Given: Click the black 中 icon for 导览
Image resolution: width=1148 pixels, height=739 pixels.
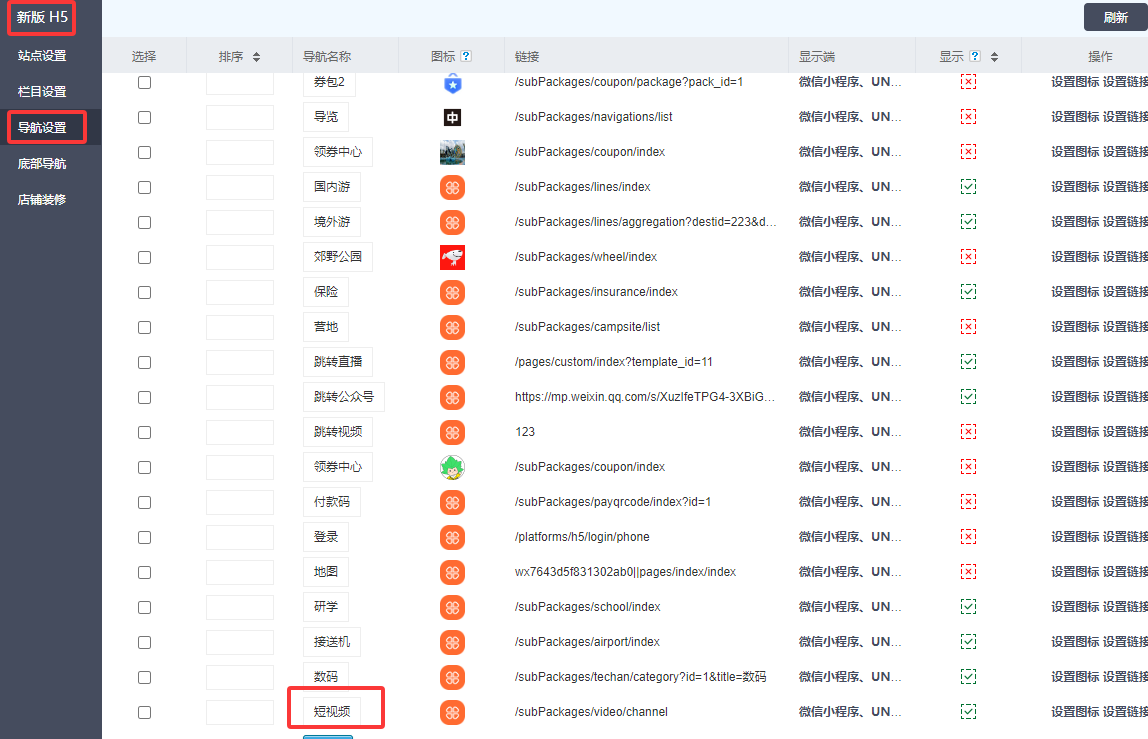Looking at the screenshot, I should (452, 117).
